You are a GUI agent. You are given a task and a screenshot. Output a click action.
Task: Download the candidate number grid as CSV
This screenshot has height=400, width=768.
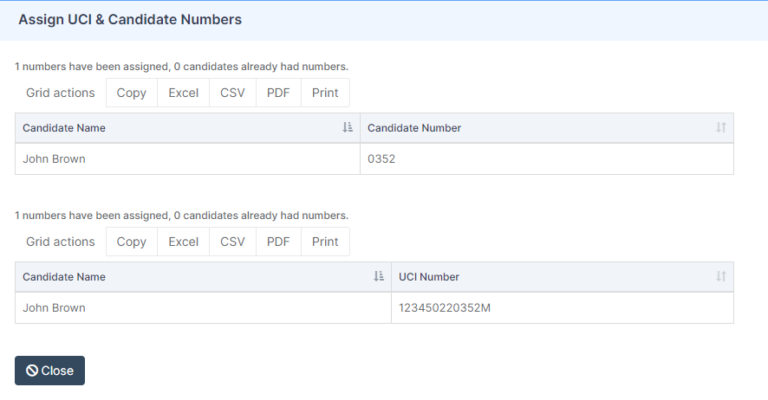(x=232, y=93)
